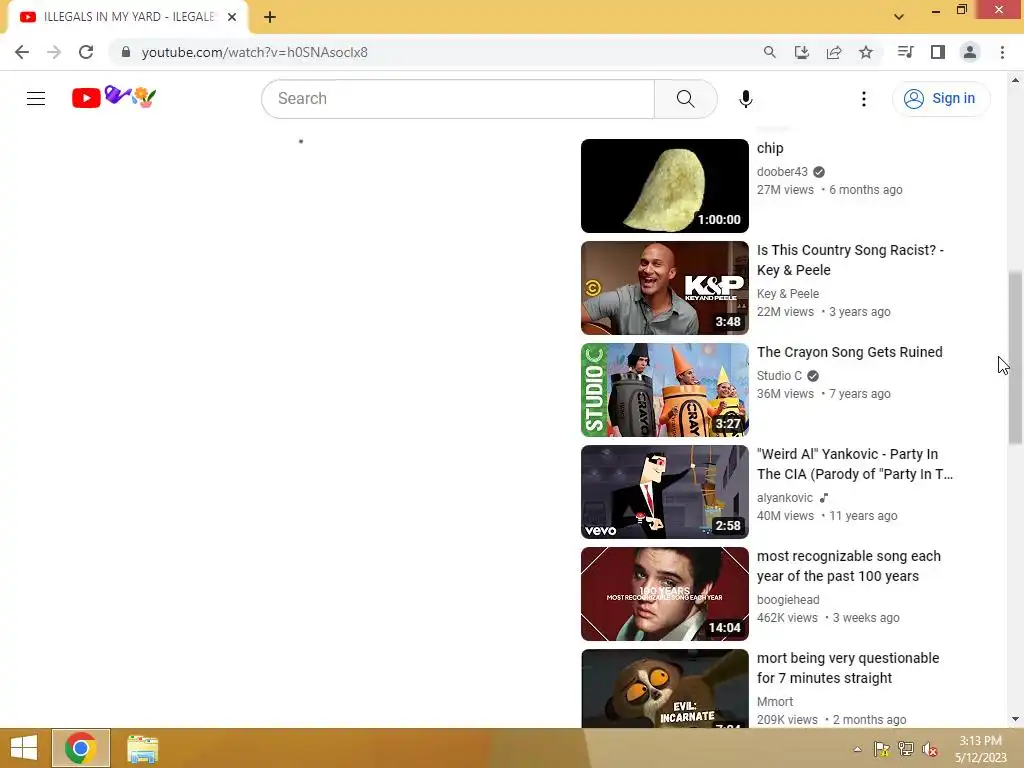Open the Weird Al Party In The CIA thumbnail
The image size is (1024, 768).
[665, 492]
